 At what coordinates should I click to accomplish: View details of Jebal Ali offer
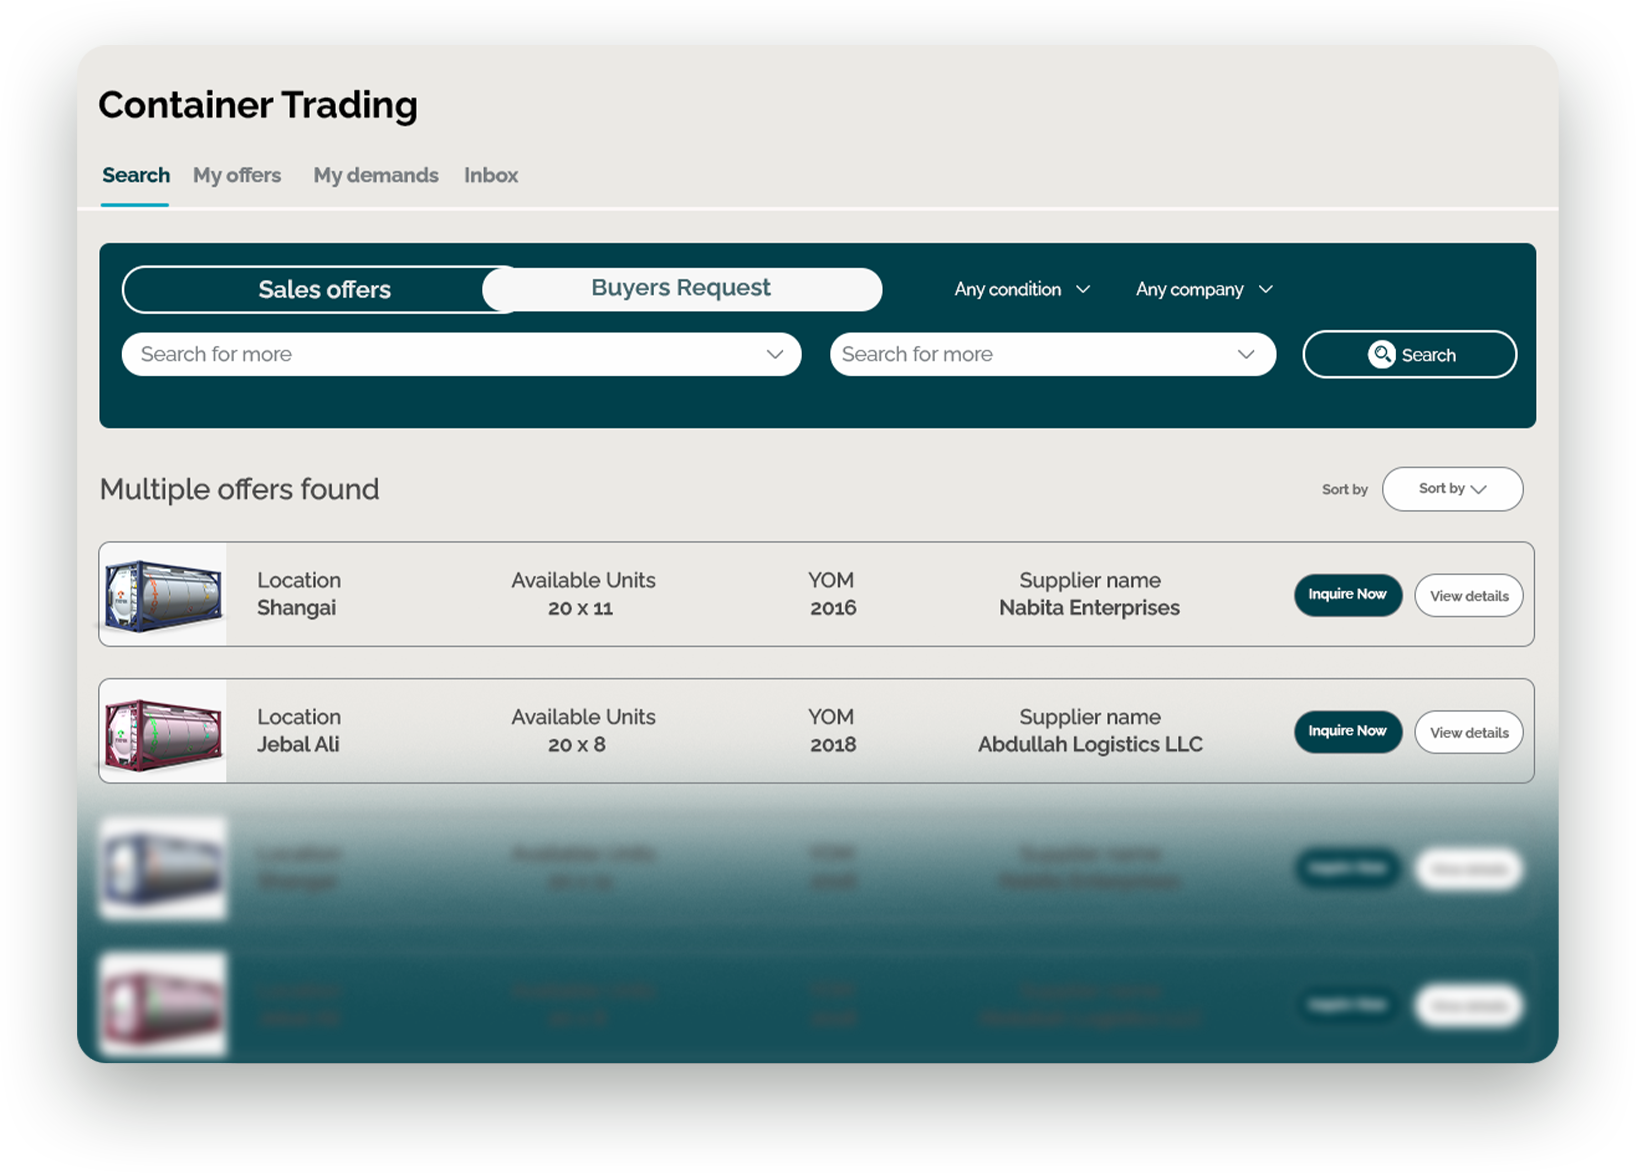1468,733
